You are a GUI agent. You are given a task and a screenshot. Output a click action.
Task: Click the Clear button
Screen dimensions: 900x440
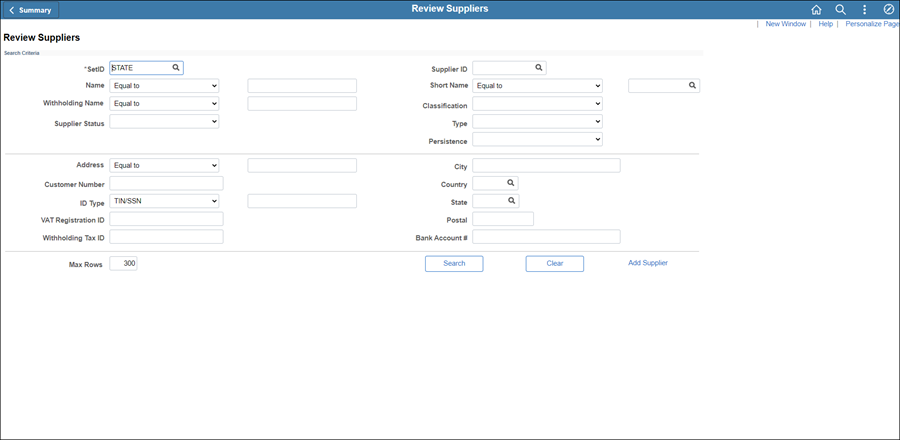click(554, 264)
